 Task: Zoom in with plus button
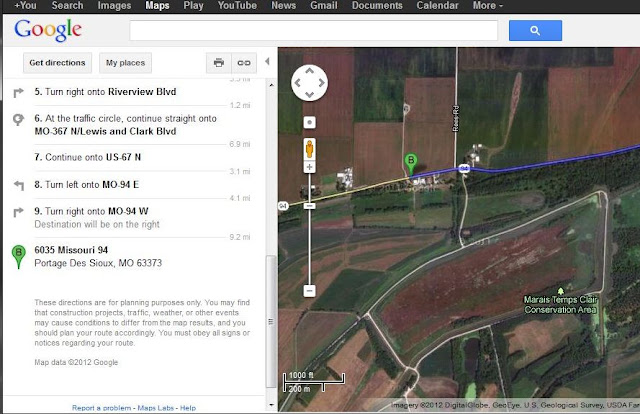pos(309,167)
